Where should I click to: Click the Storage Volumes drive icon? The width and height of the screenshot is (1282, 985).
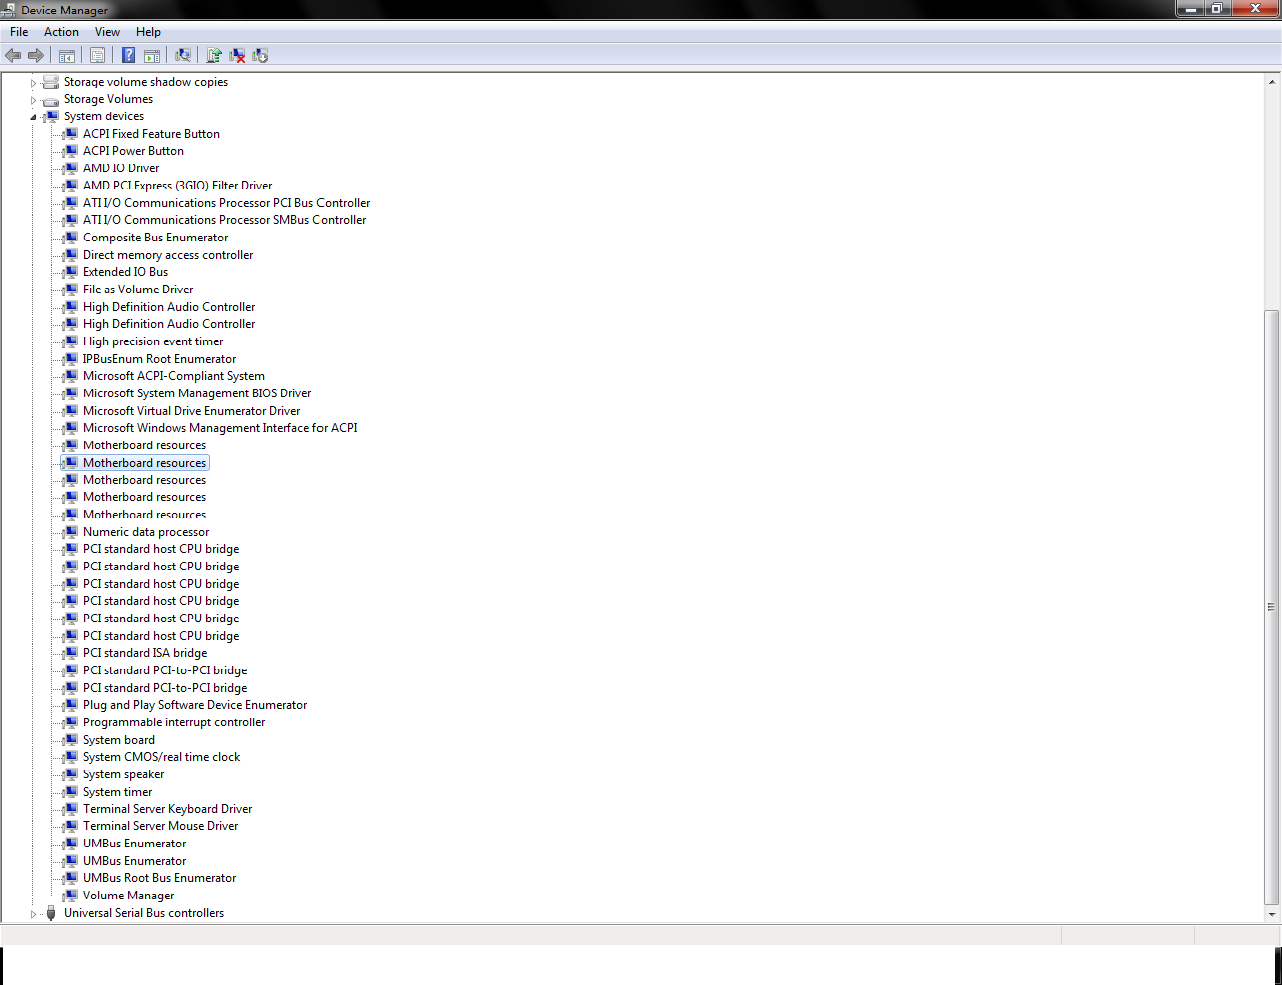51,99
